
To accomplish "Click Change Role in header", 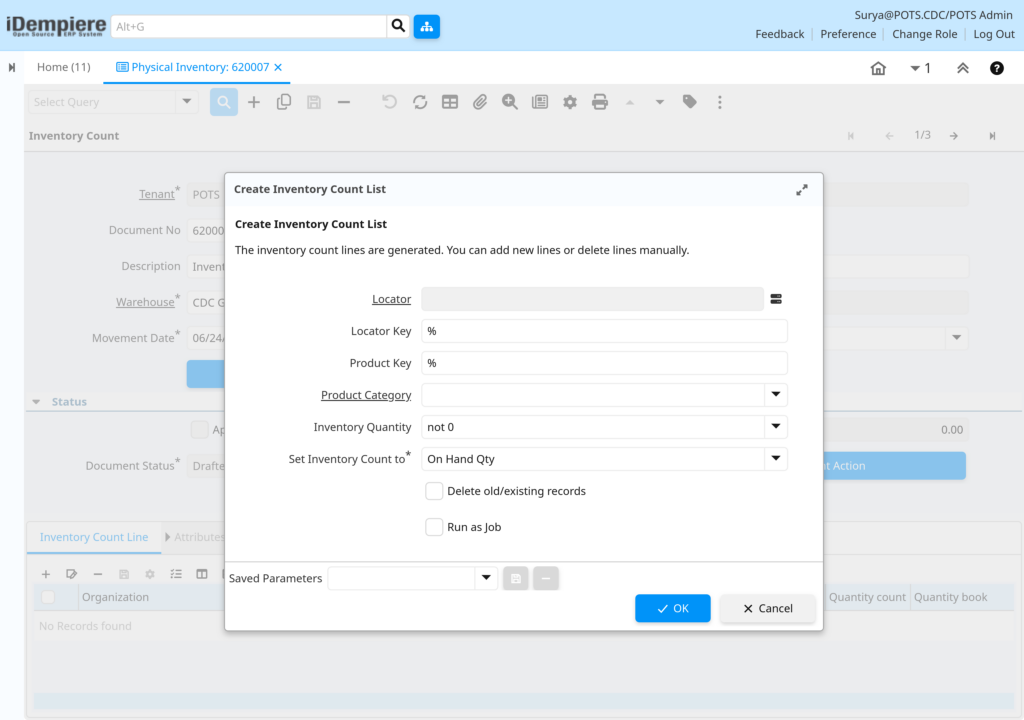I will 925,34.
